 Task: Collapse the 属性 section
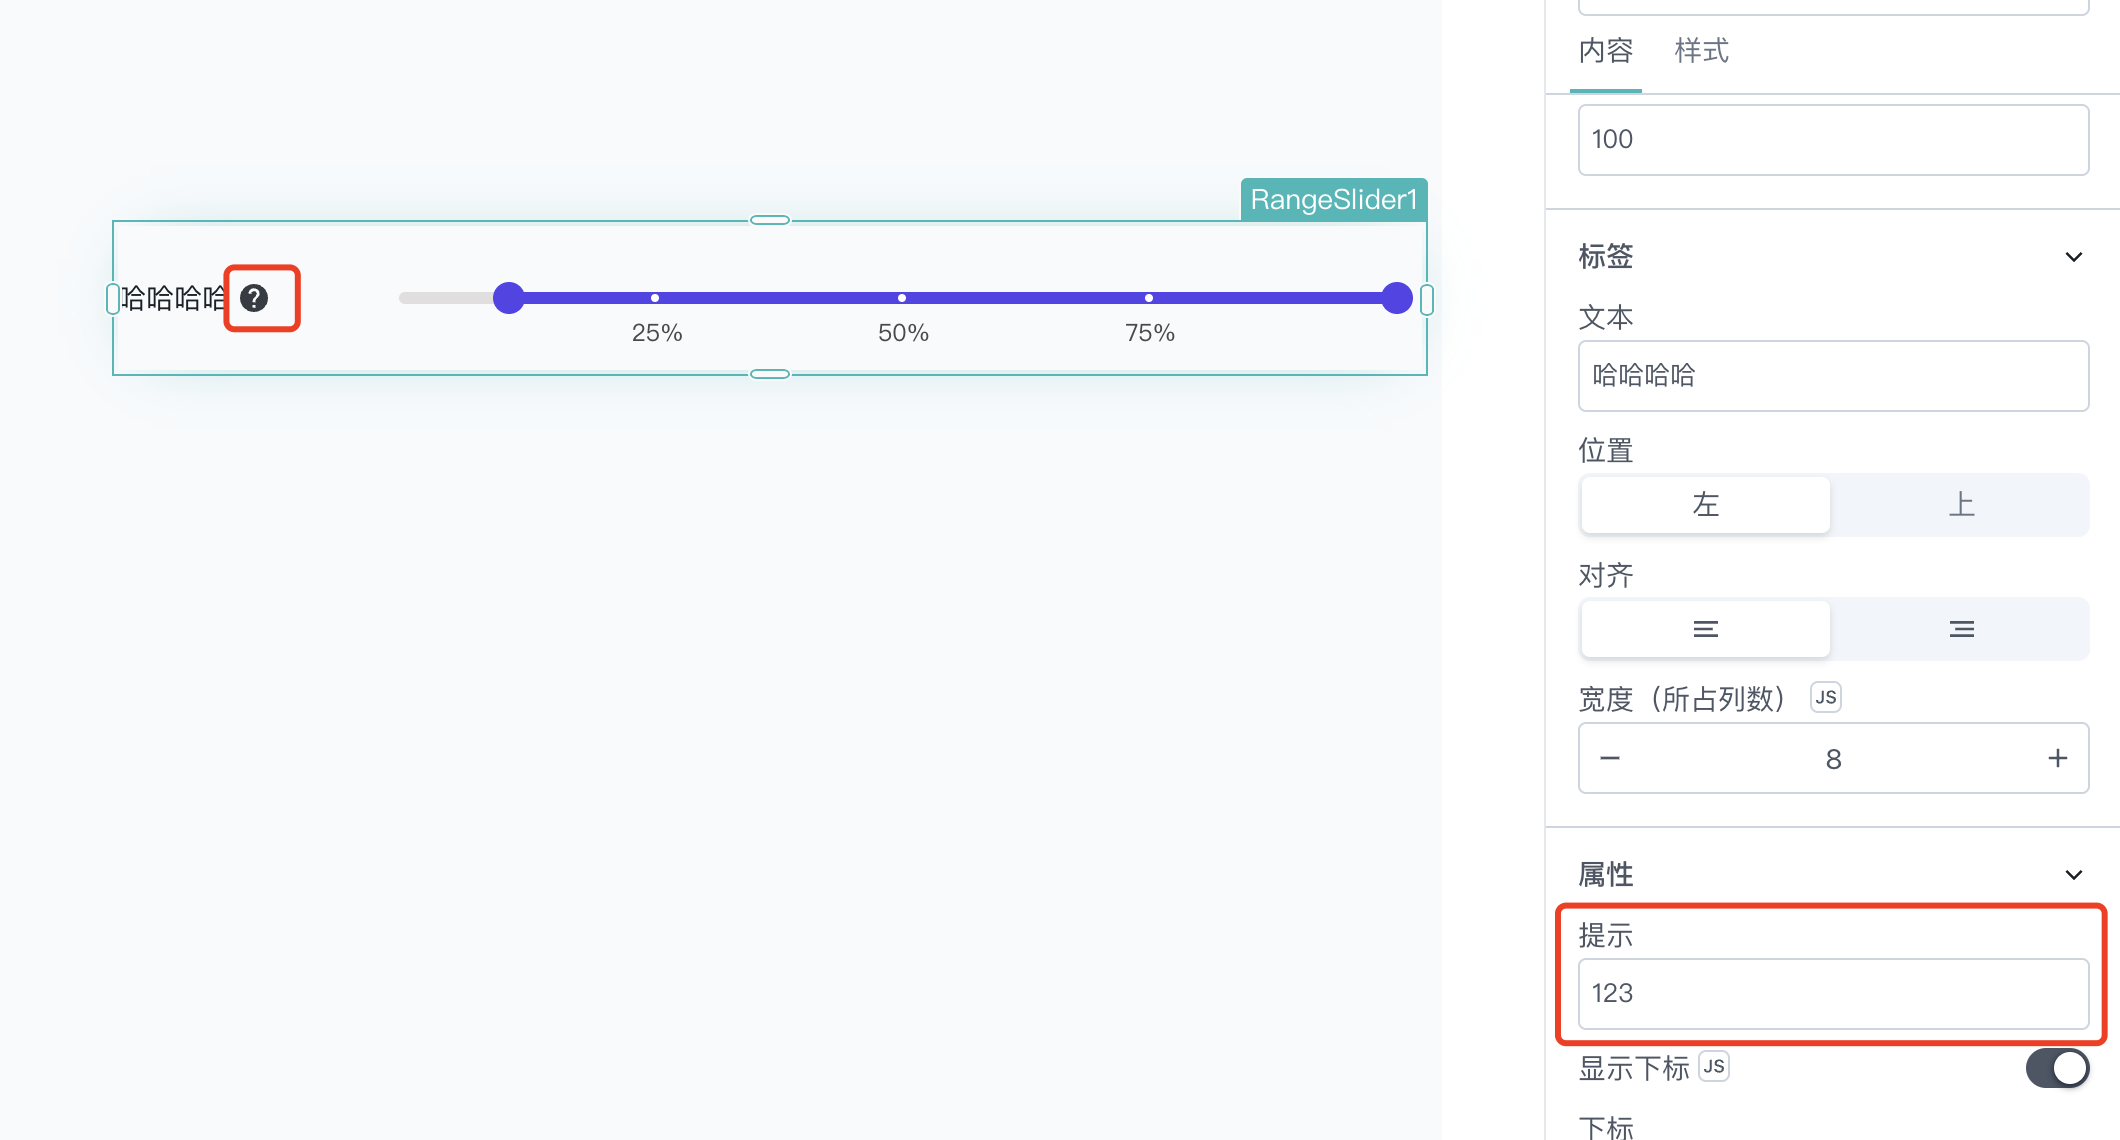2074,875
